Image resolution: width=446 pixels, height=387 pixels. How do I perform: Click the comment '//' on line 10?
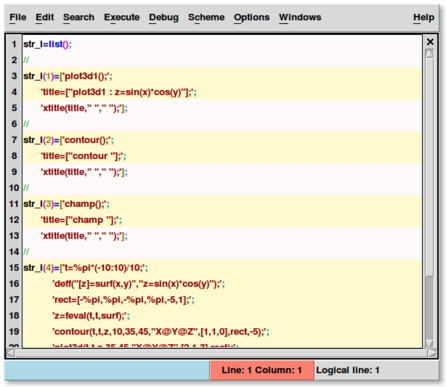[x=26, y=188]
